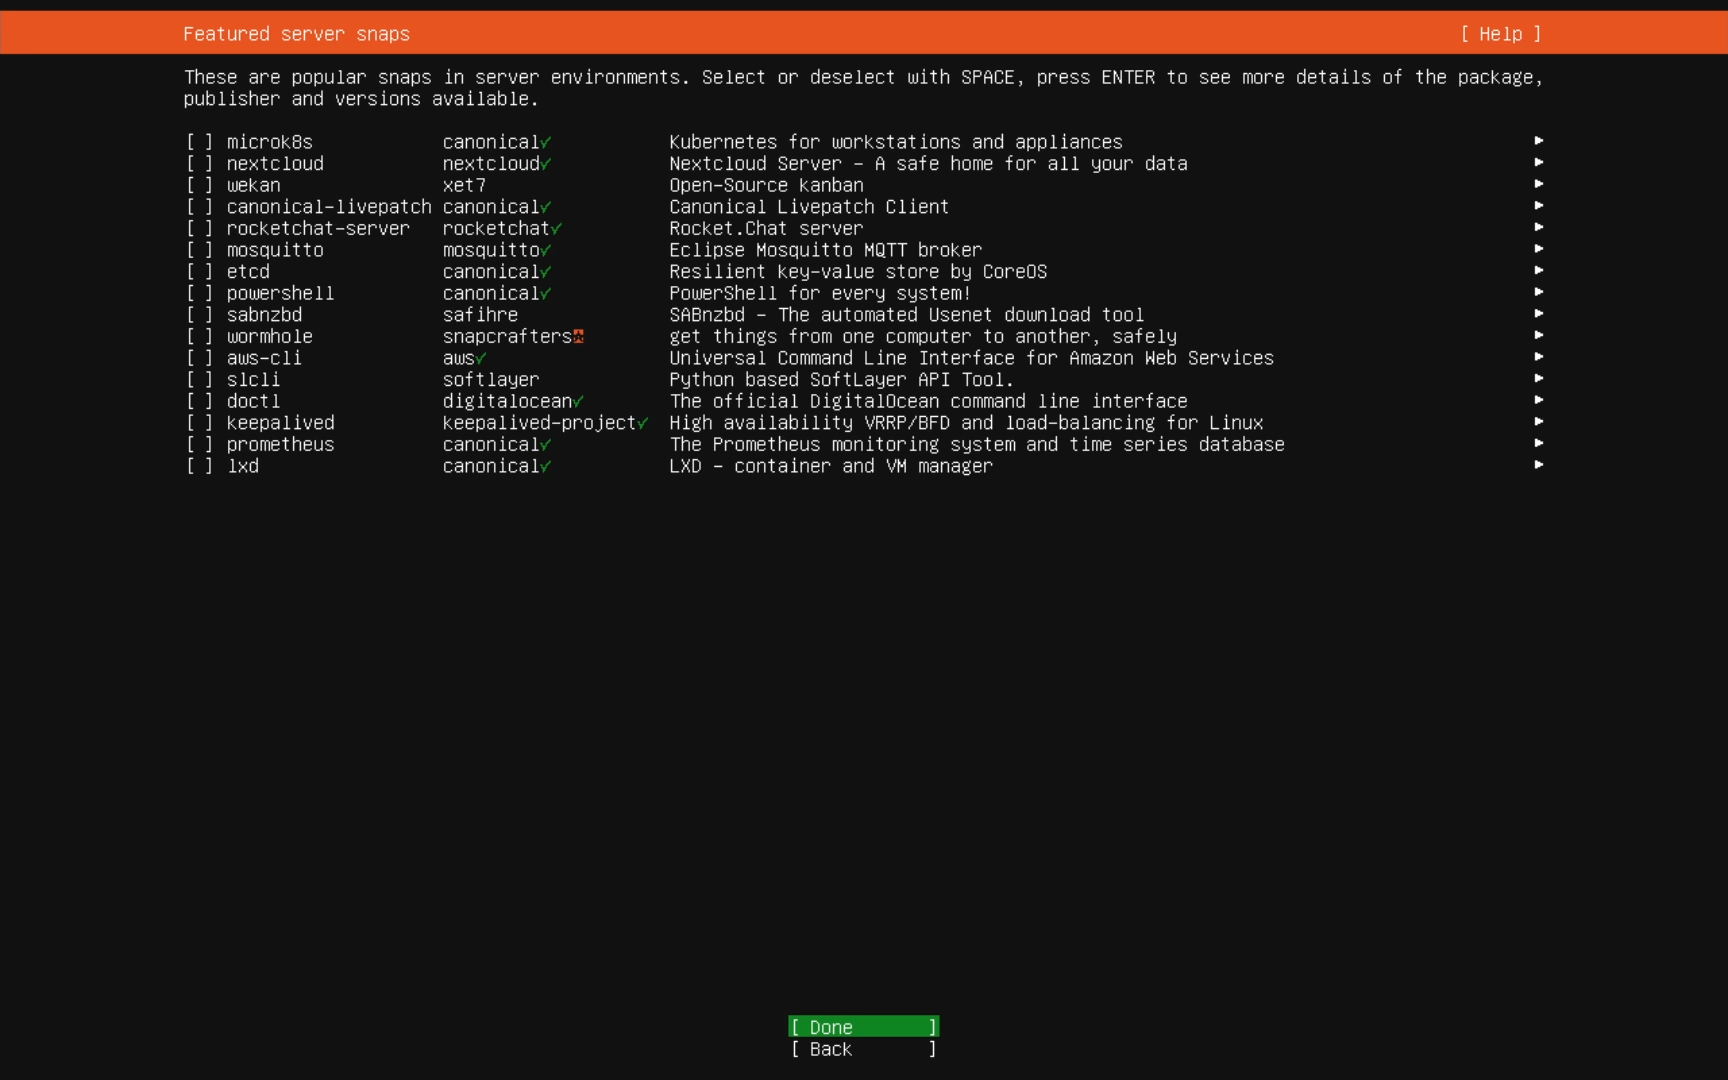Image resolution: width=1728 pixels, height=1080 pixels.
Task: View more details about microk8s
Action: pyautogui.click(x=1539, y=140)
